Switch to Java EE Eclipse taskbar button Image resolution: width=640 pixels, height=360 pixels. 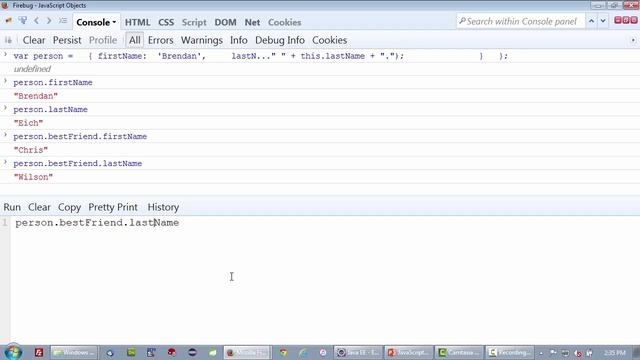click(x=358, y=352)
